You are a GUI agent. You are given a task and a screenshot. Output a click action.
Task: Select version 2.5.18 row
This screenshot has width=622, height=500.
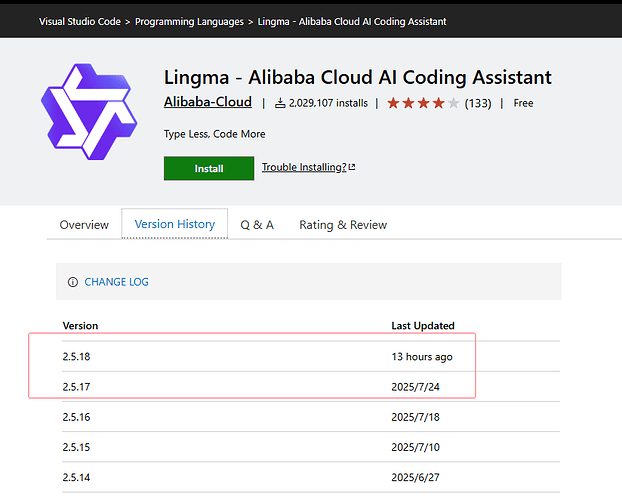click(x=311, y=356)
